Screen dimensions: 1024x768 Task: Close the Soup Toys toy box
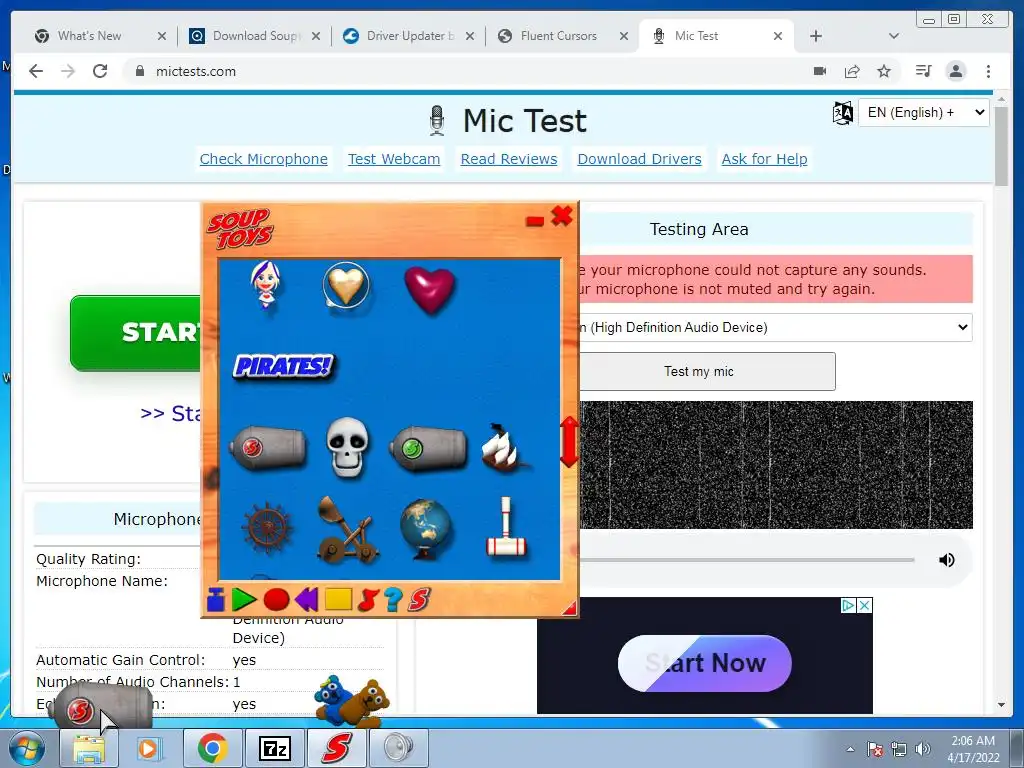pos(562,216)
